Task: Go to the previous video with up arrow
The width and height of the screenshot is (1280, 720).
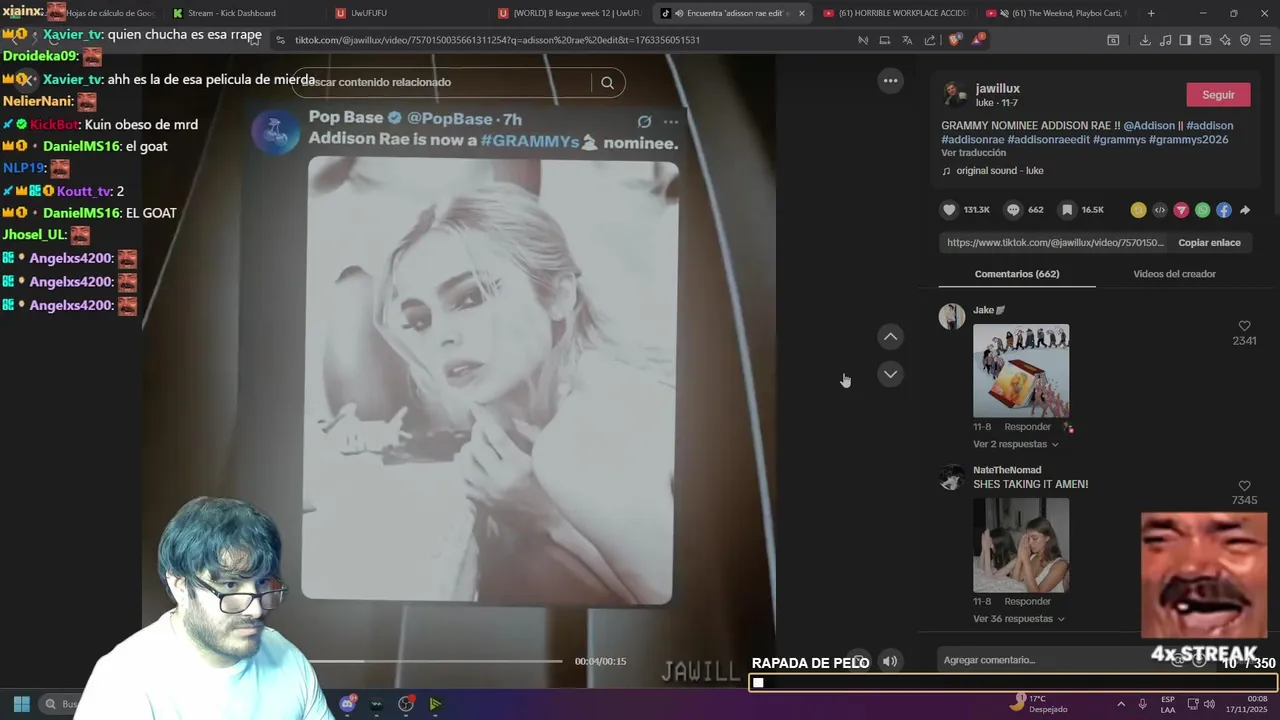Action: click(890, 337)
